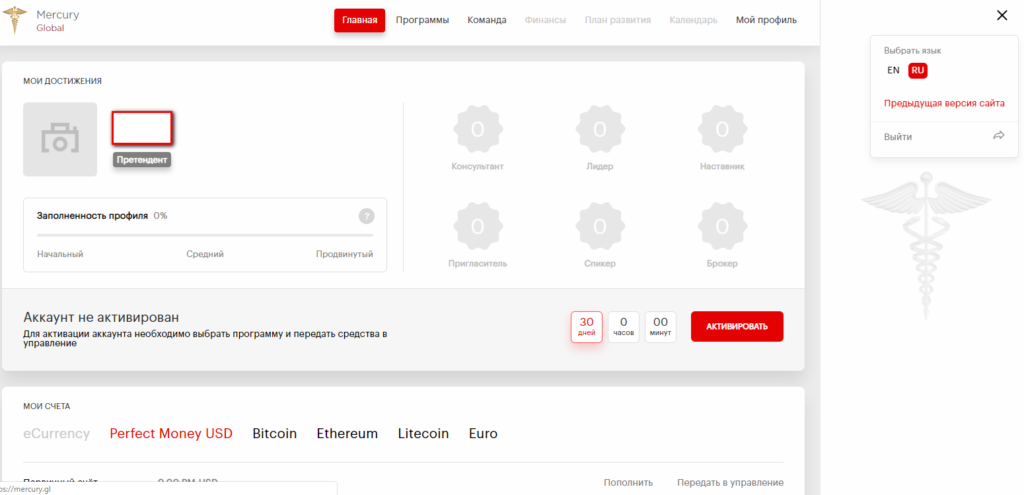Screen dimensions: 1024x495
Task: Open the План развития menu item
Action: (x=618, y=20)
